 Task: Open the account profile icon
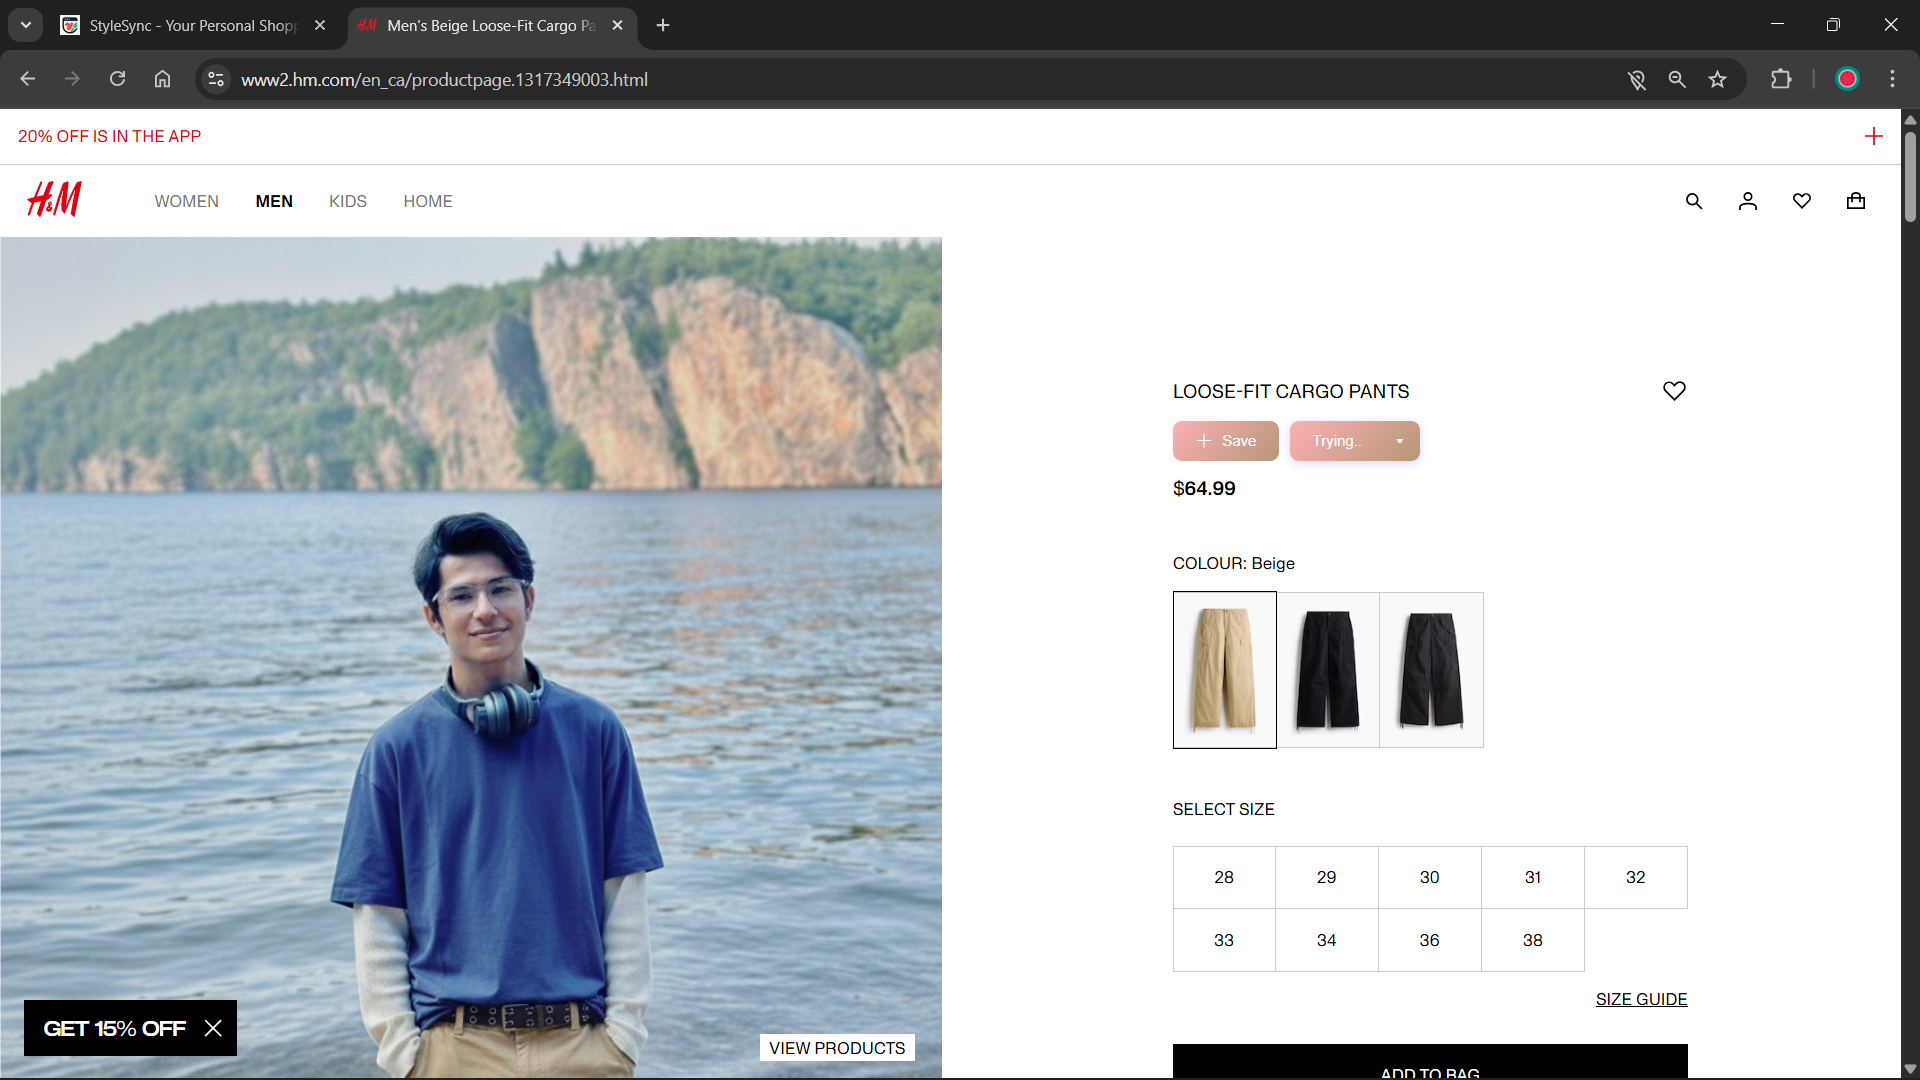(1747, 201)
